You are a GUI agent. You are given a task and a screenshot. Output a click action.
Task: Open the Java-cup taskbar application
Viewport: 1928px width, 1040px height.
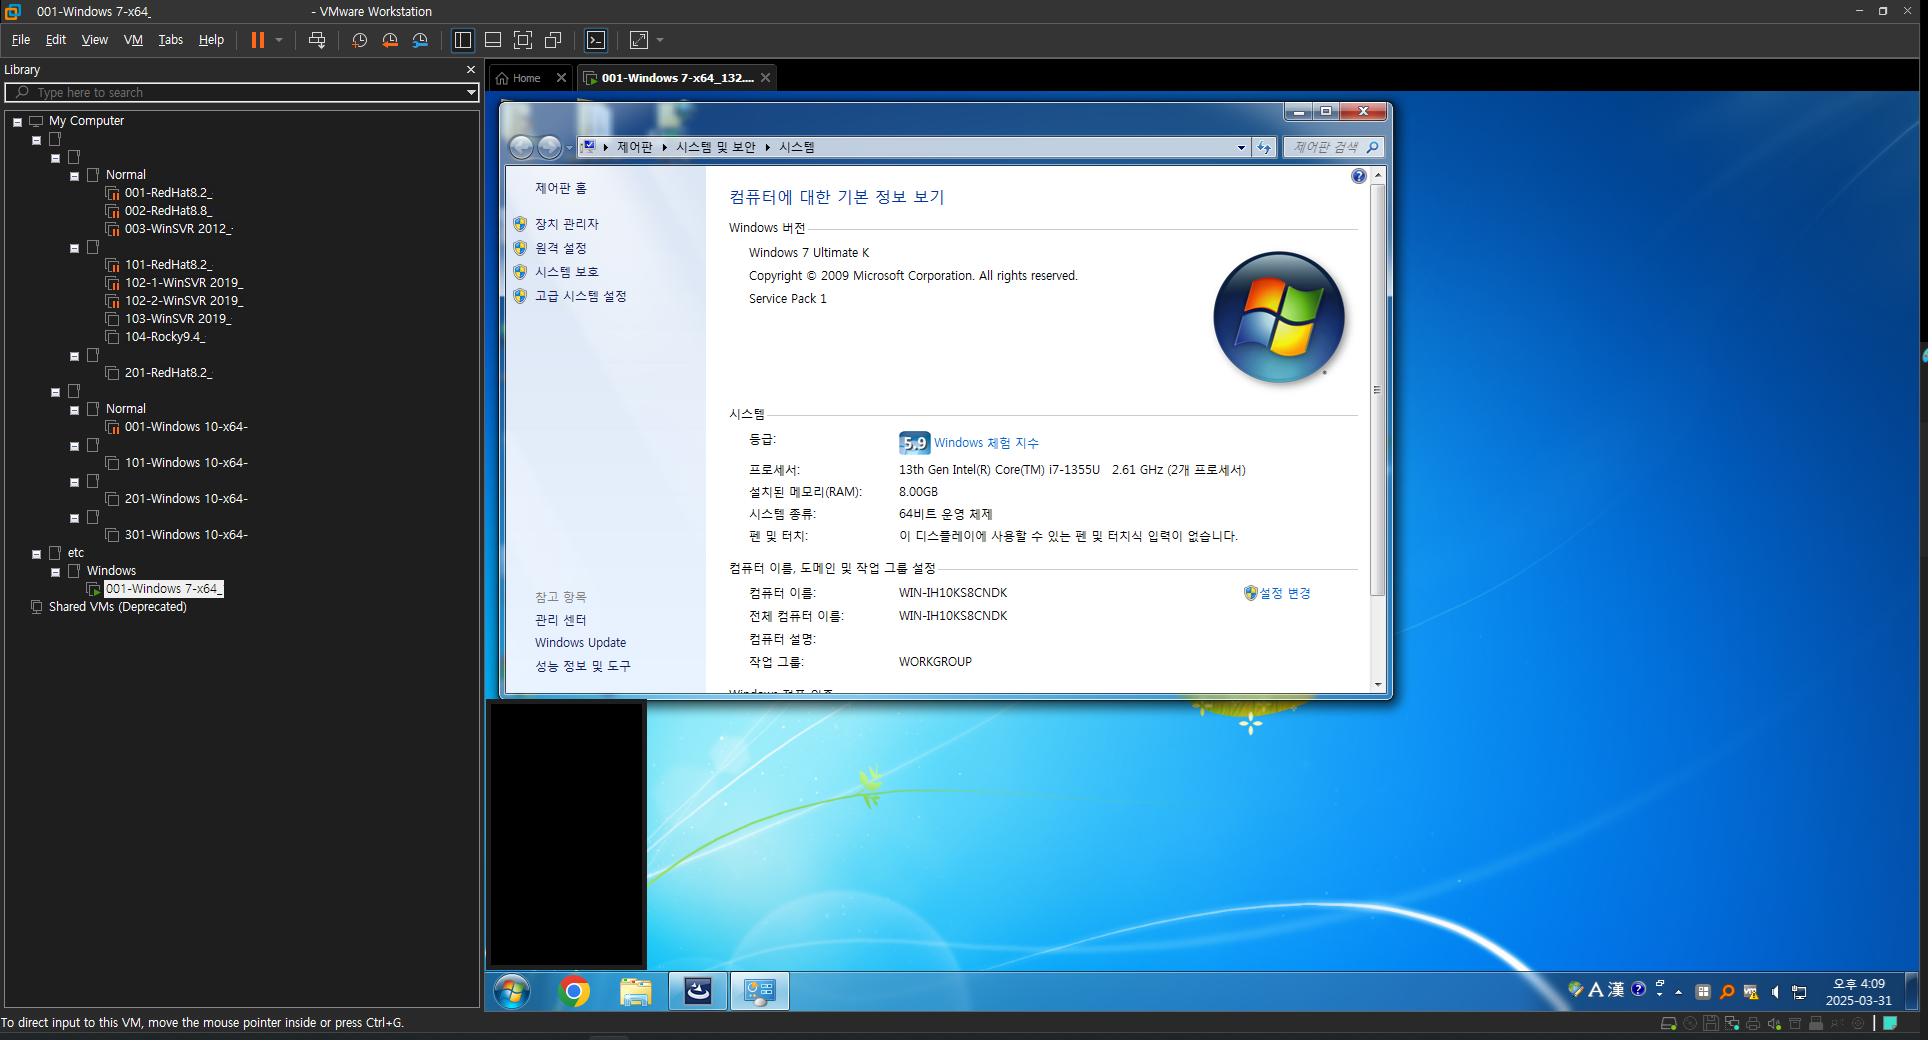[x=698, y=991]
